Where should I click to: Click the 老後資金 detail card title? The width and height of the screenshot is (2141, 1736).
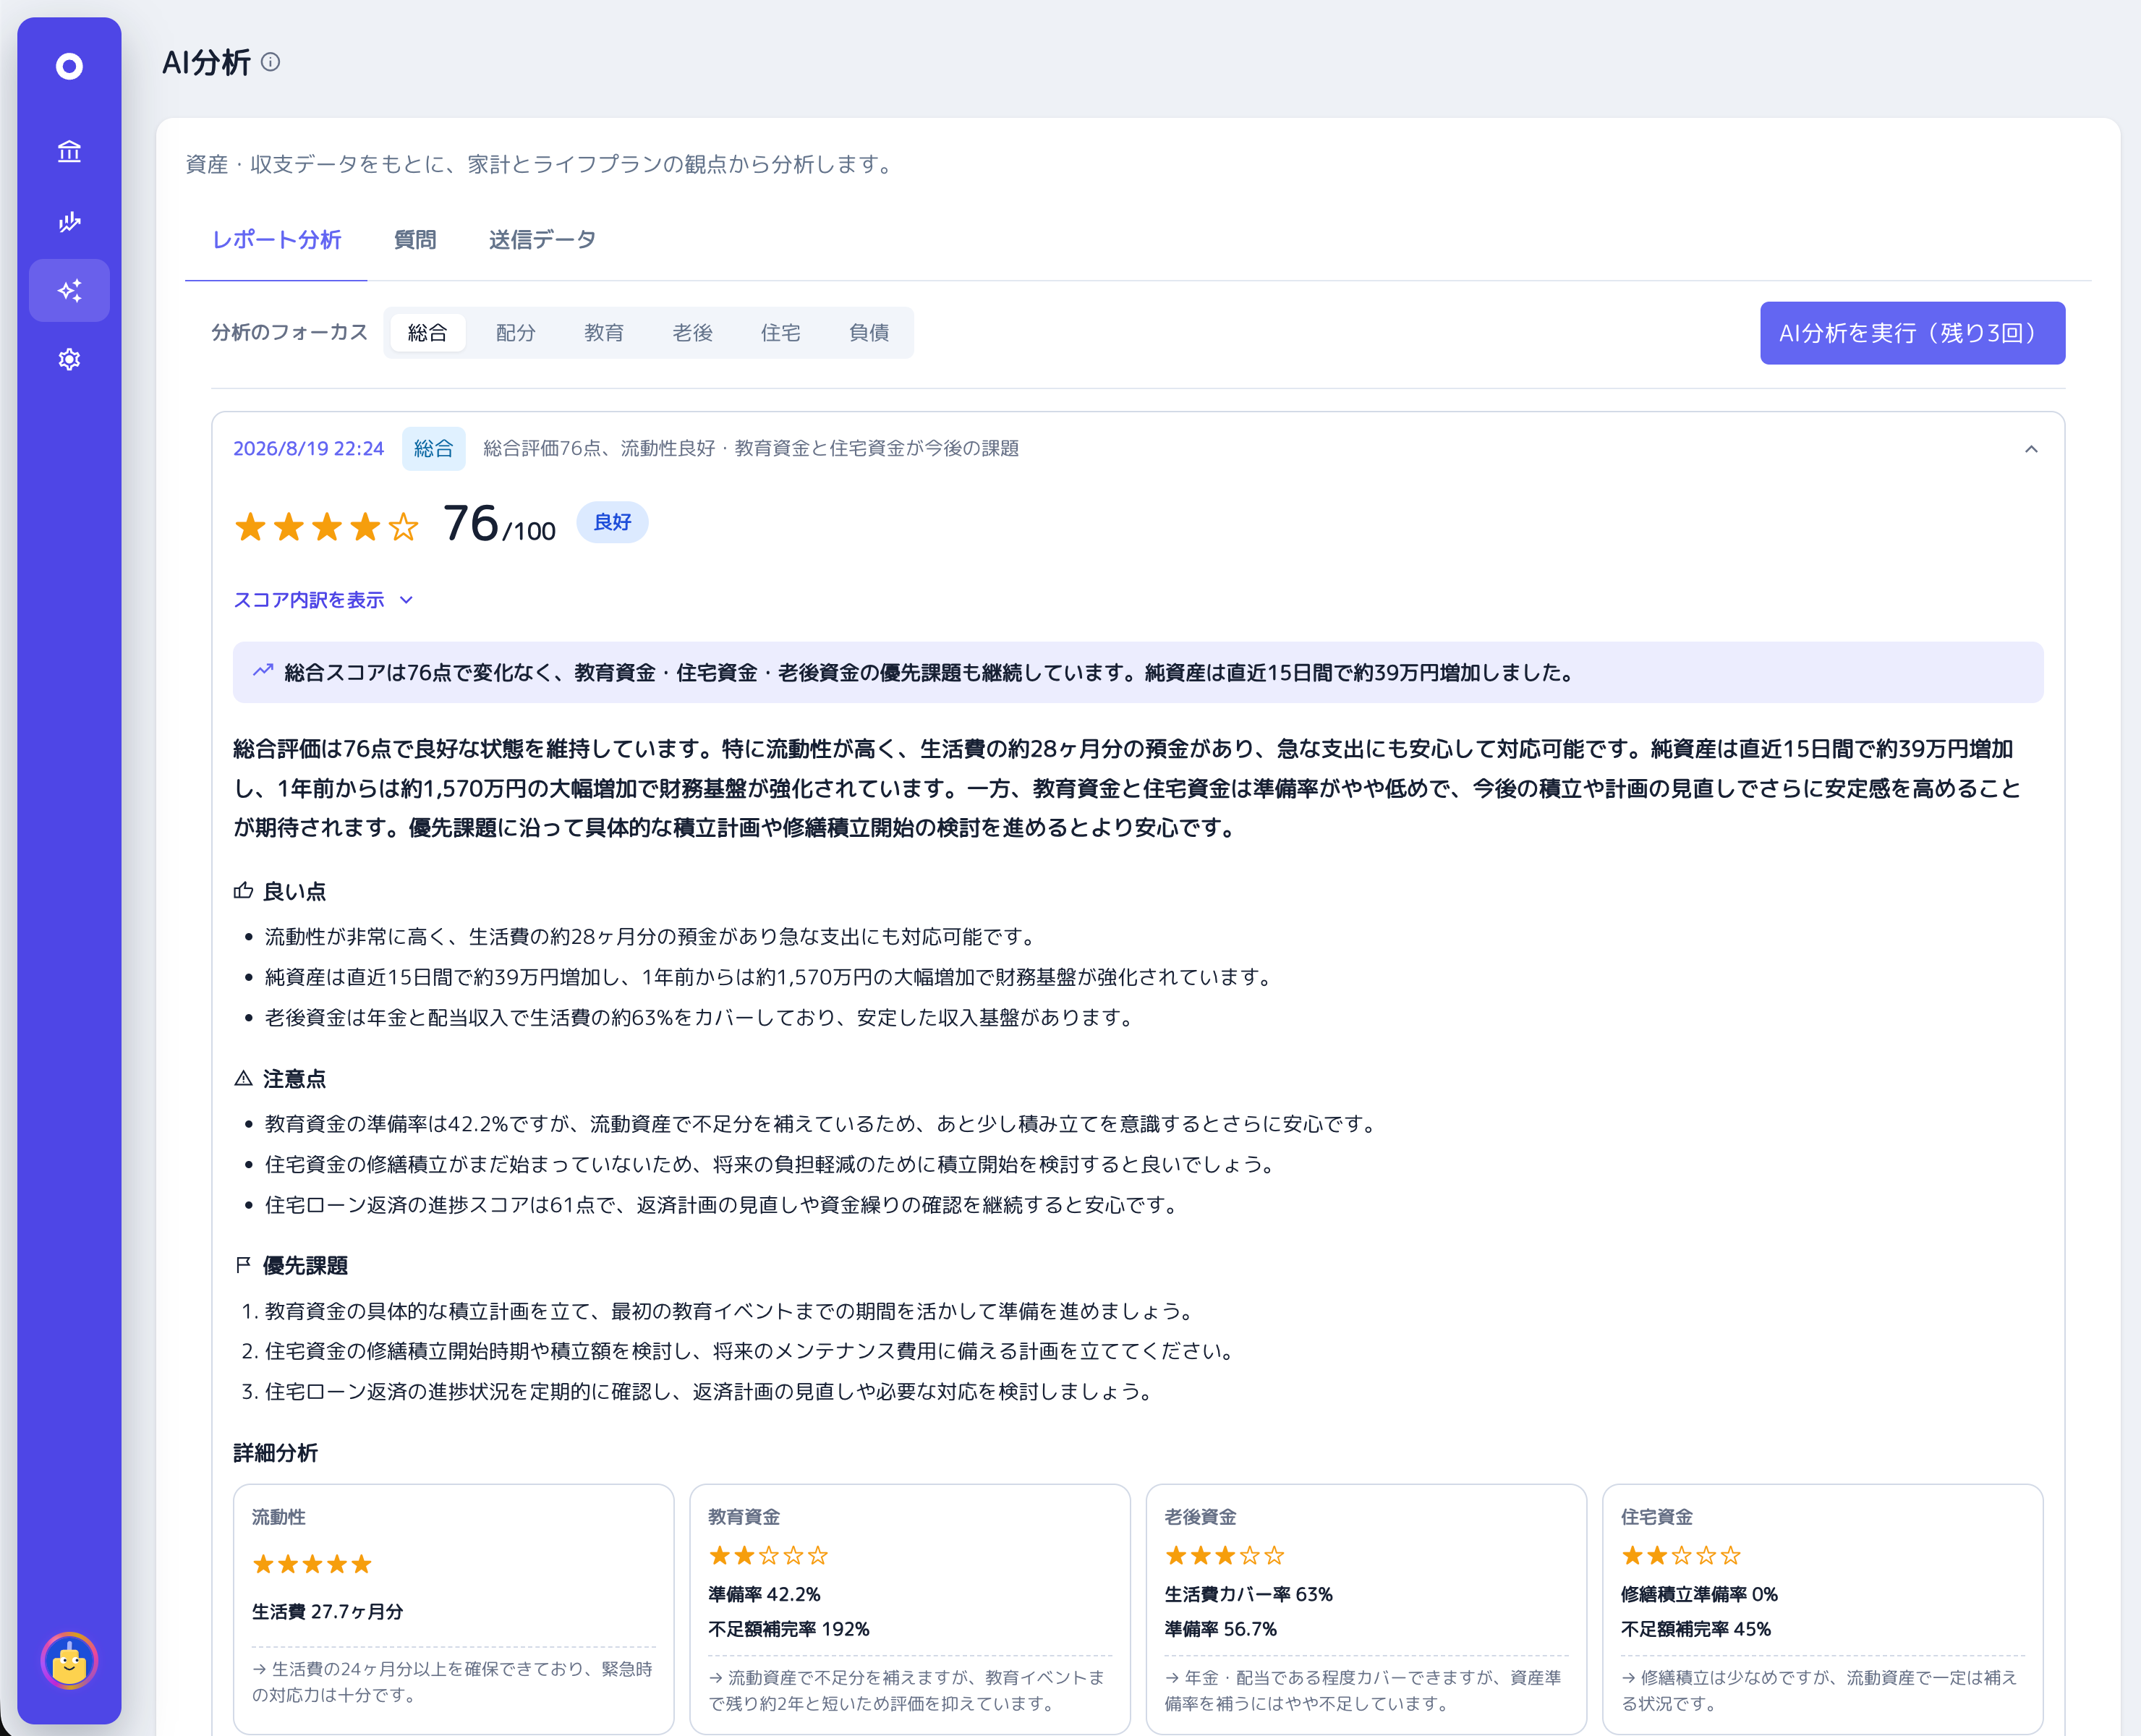pyautogui.click(x=1200, y=1517)
